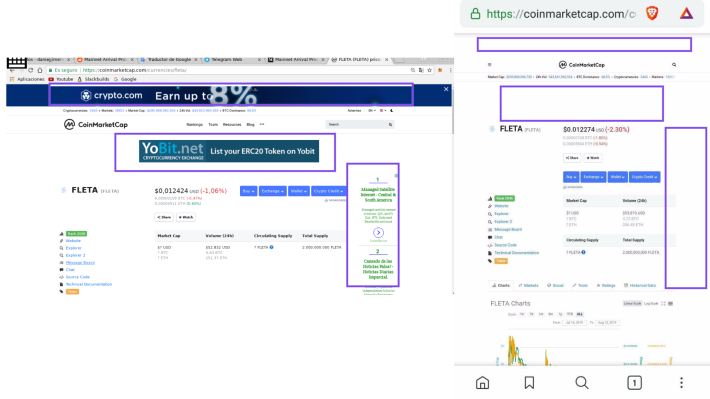
Task: Click the desktop CoinMarketCap Search field
Action: pos(360,124)
